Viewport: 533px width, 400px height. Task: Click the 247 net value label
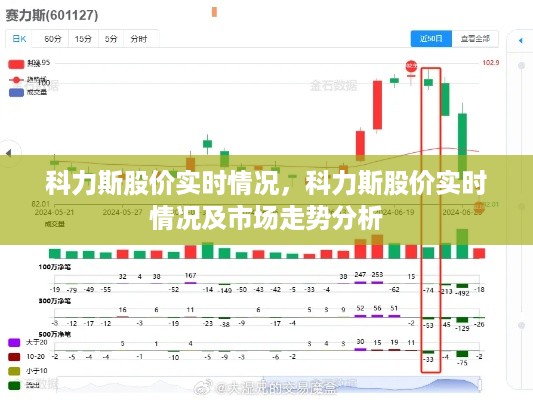coord(360,275)
